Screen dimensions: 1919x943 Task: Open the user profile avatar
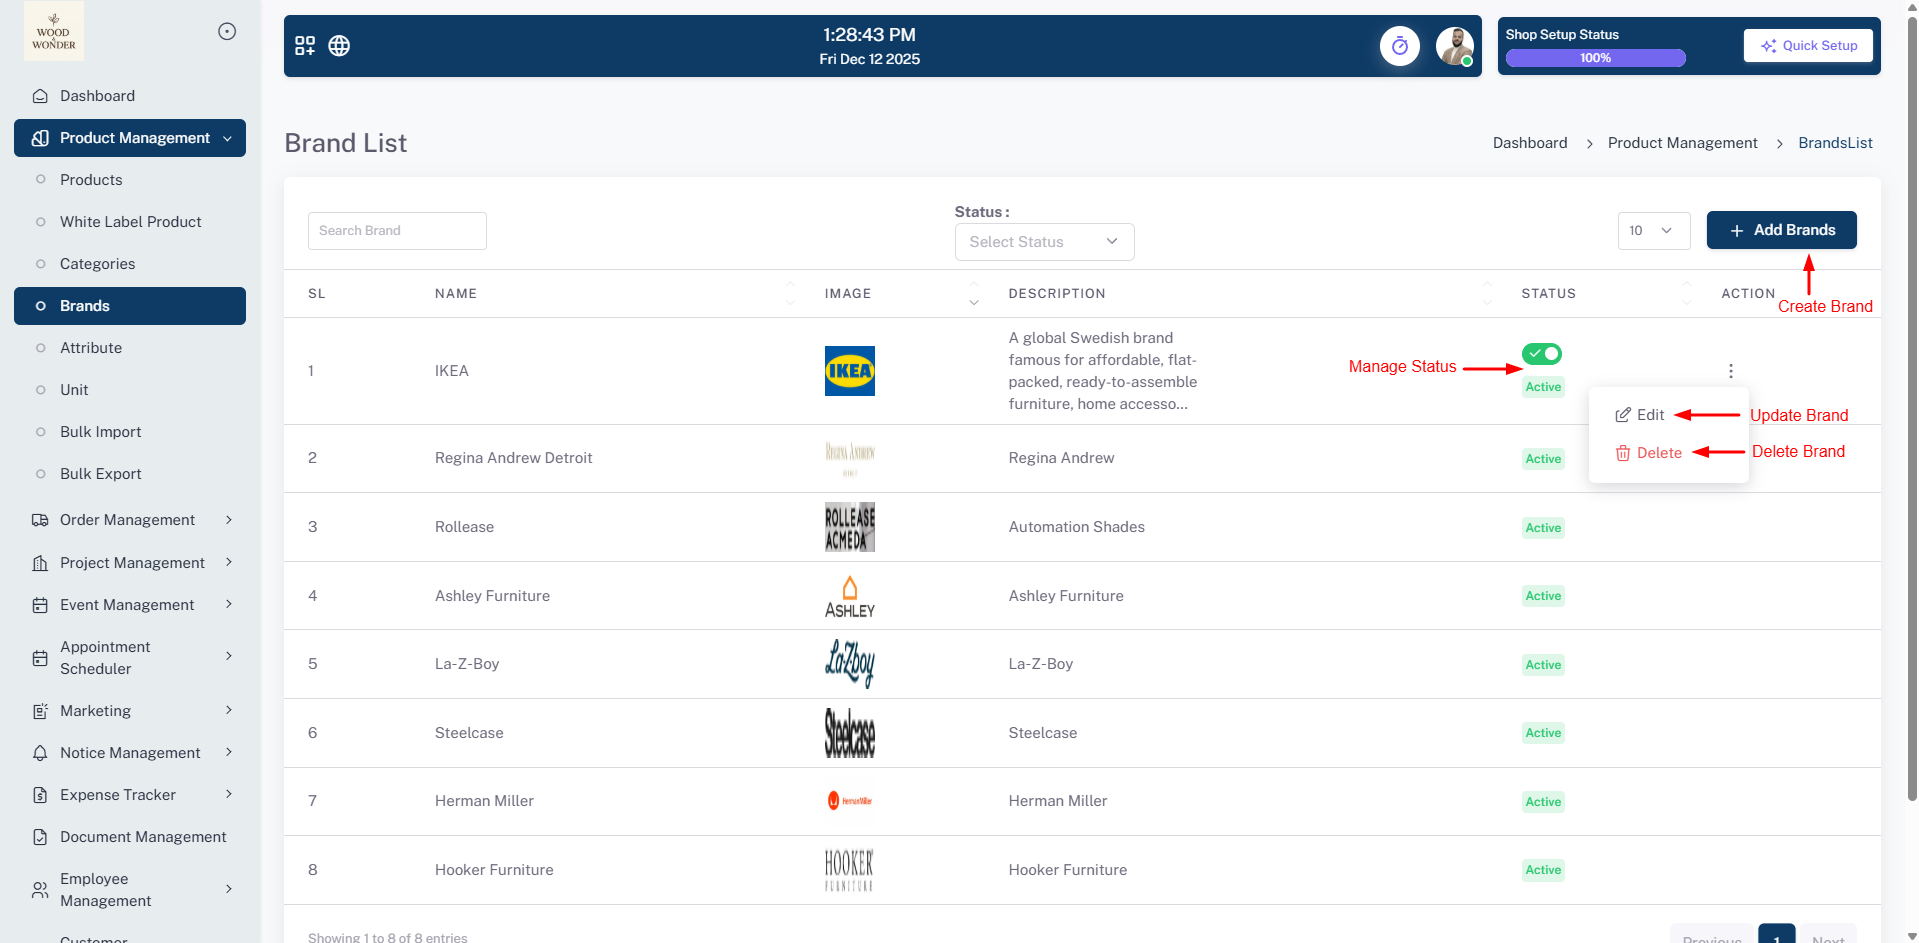pyautogui.click(x=1454, y=46)
